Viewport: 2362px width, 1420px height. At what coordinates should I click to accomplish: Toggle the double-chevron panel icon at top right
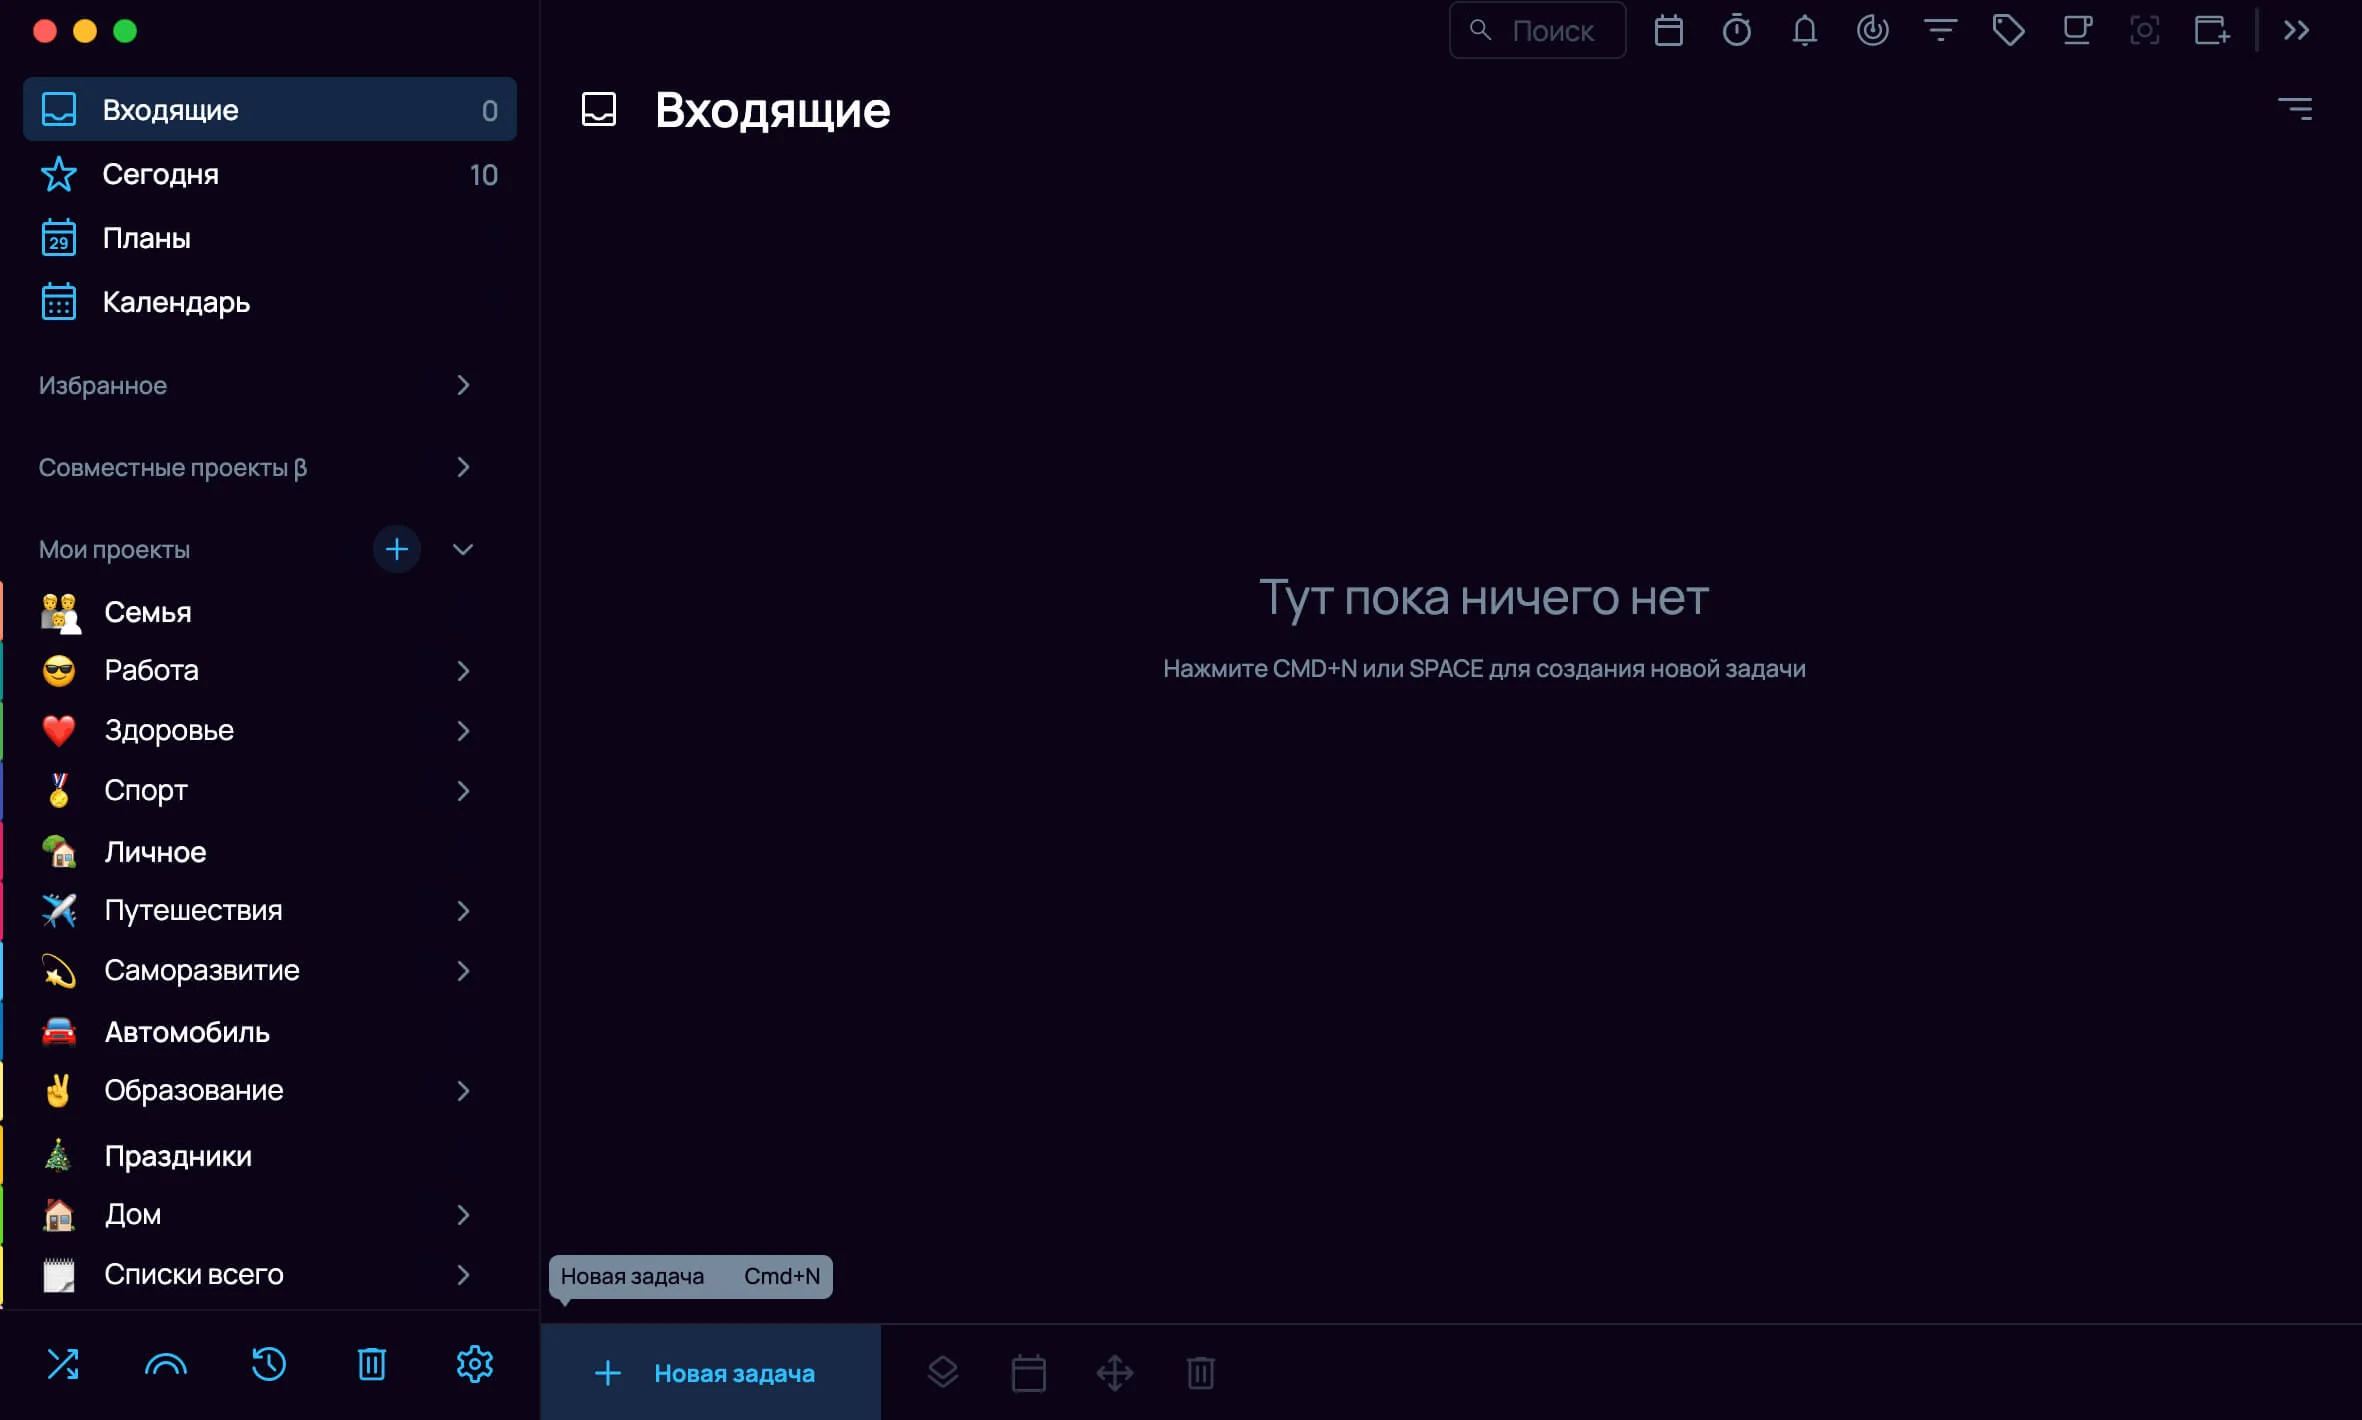[x=2296, y=31]
